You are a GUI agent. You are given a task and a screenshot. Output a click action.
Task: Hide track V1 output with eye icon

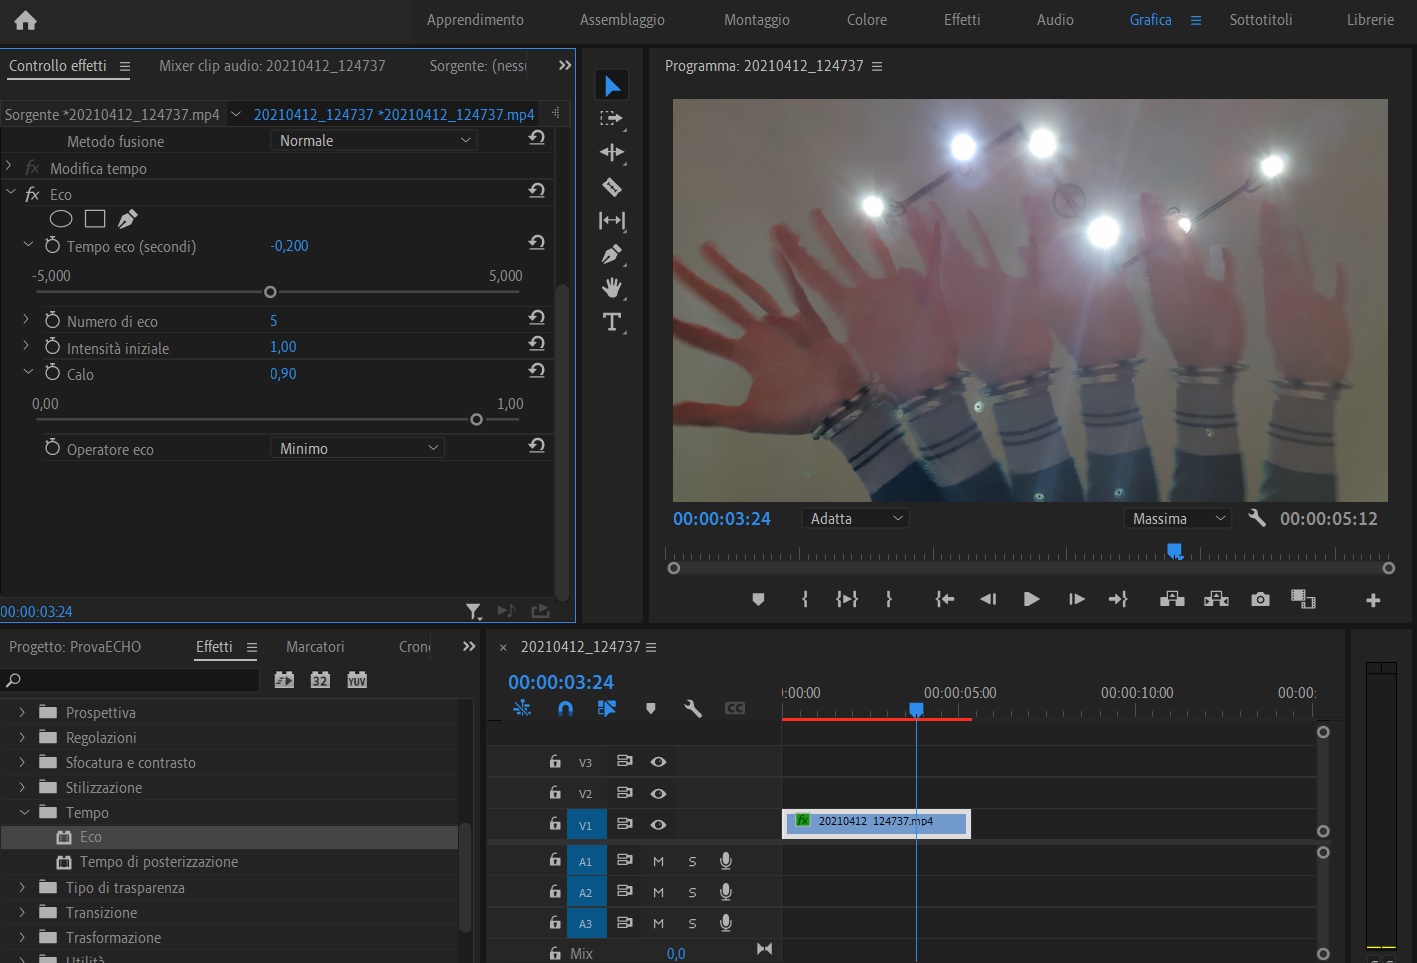(658, 824)
